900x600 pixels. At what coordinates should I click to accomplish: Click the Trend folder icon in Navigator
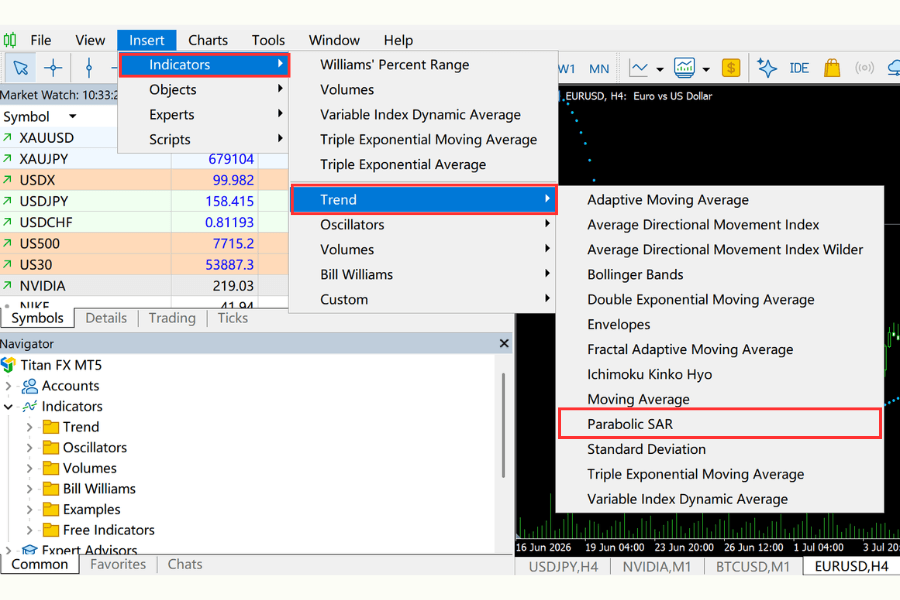[x=51, y=427]
